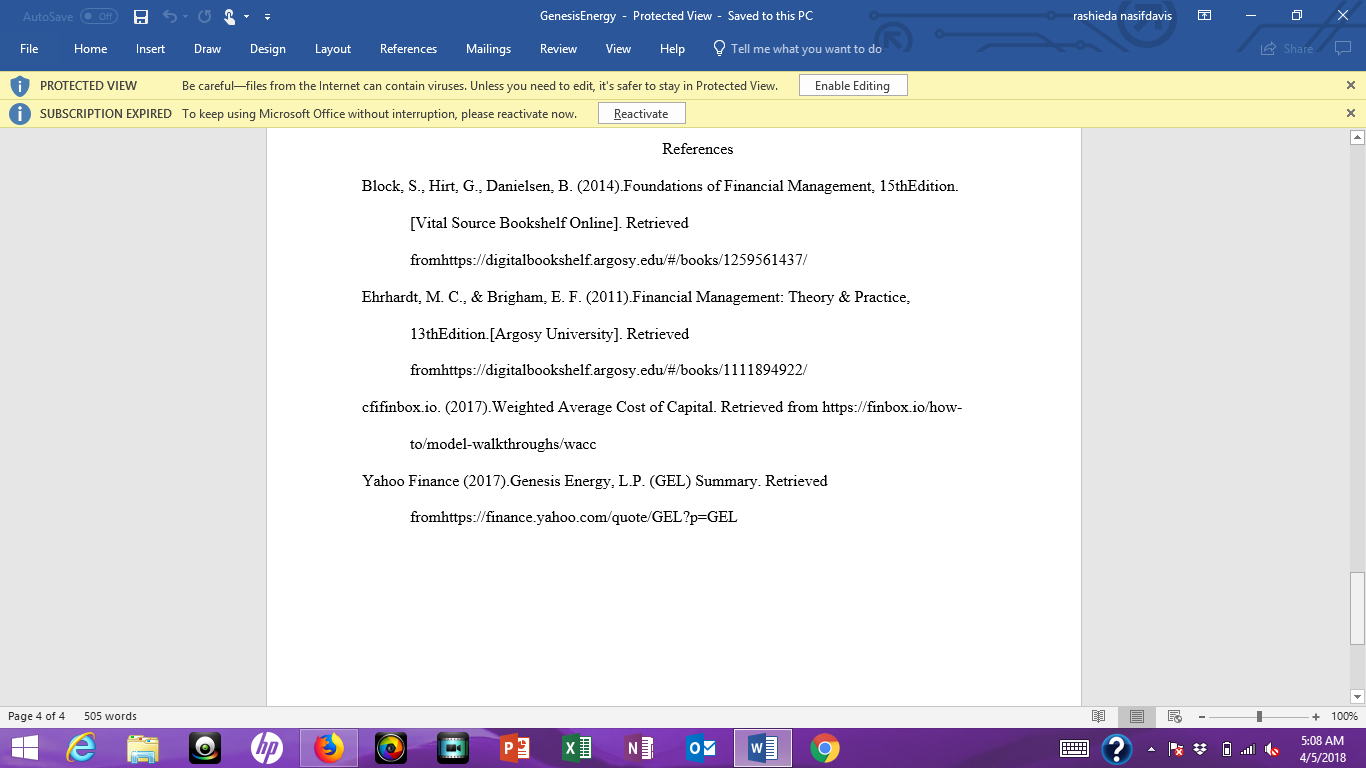Open the File menu
This screenshot has height=768, width=1366.
coord(29,49)
